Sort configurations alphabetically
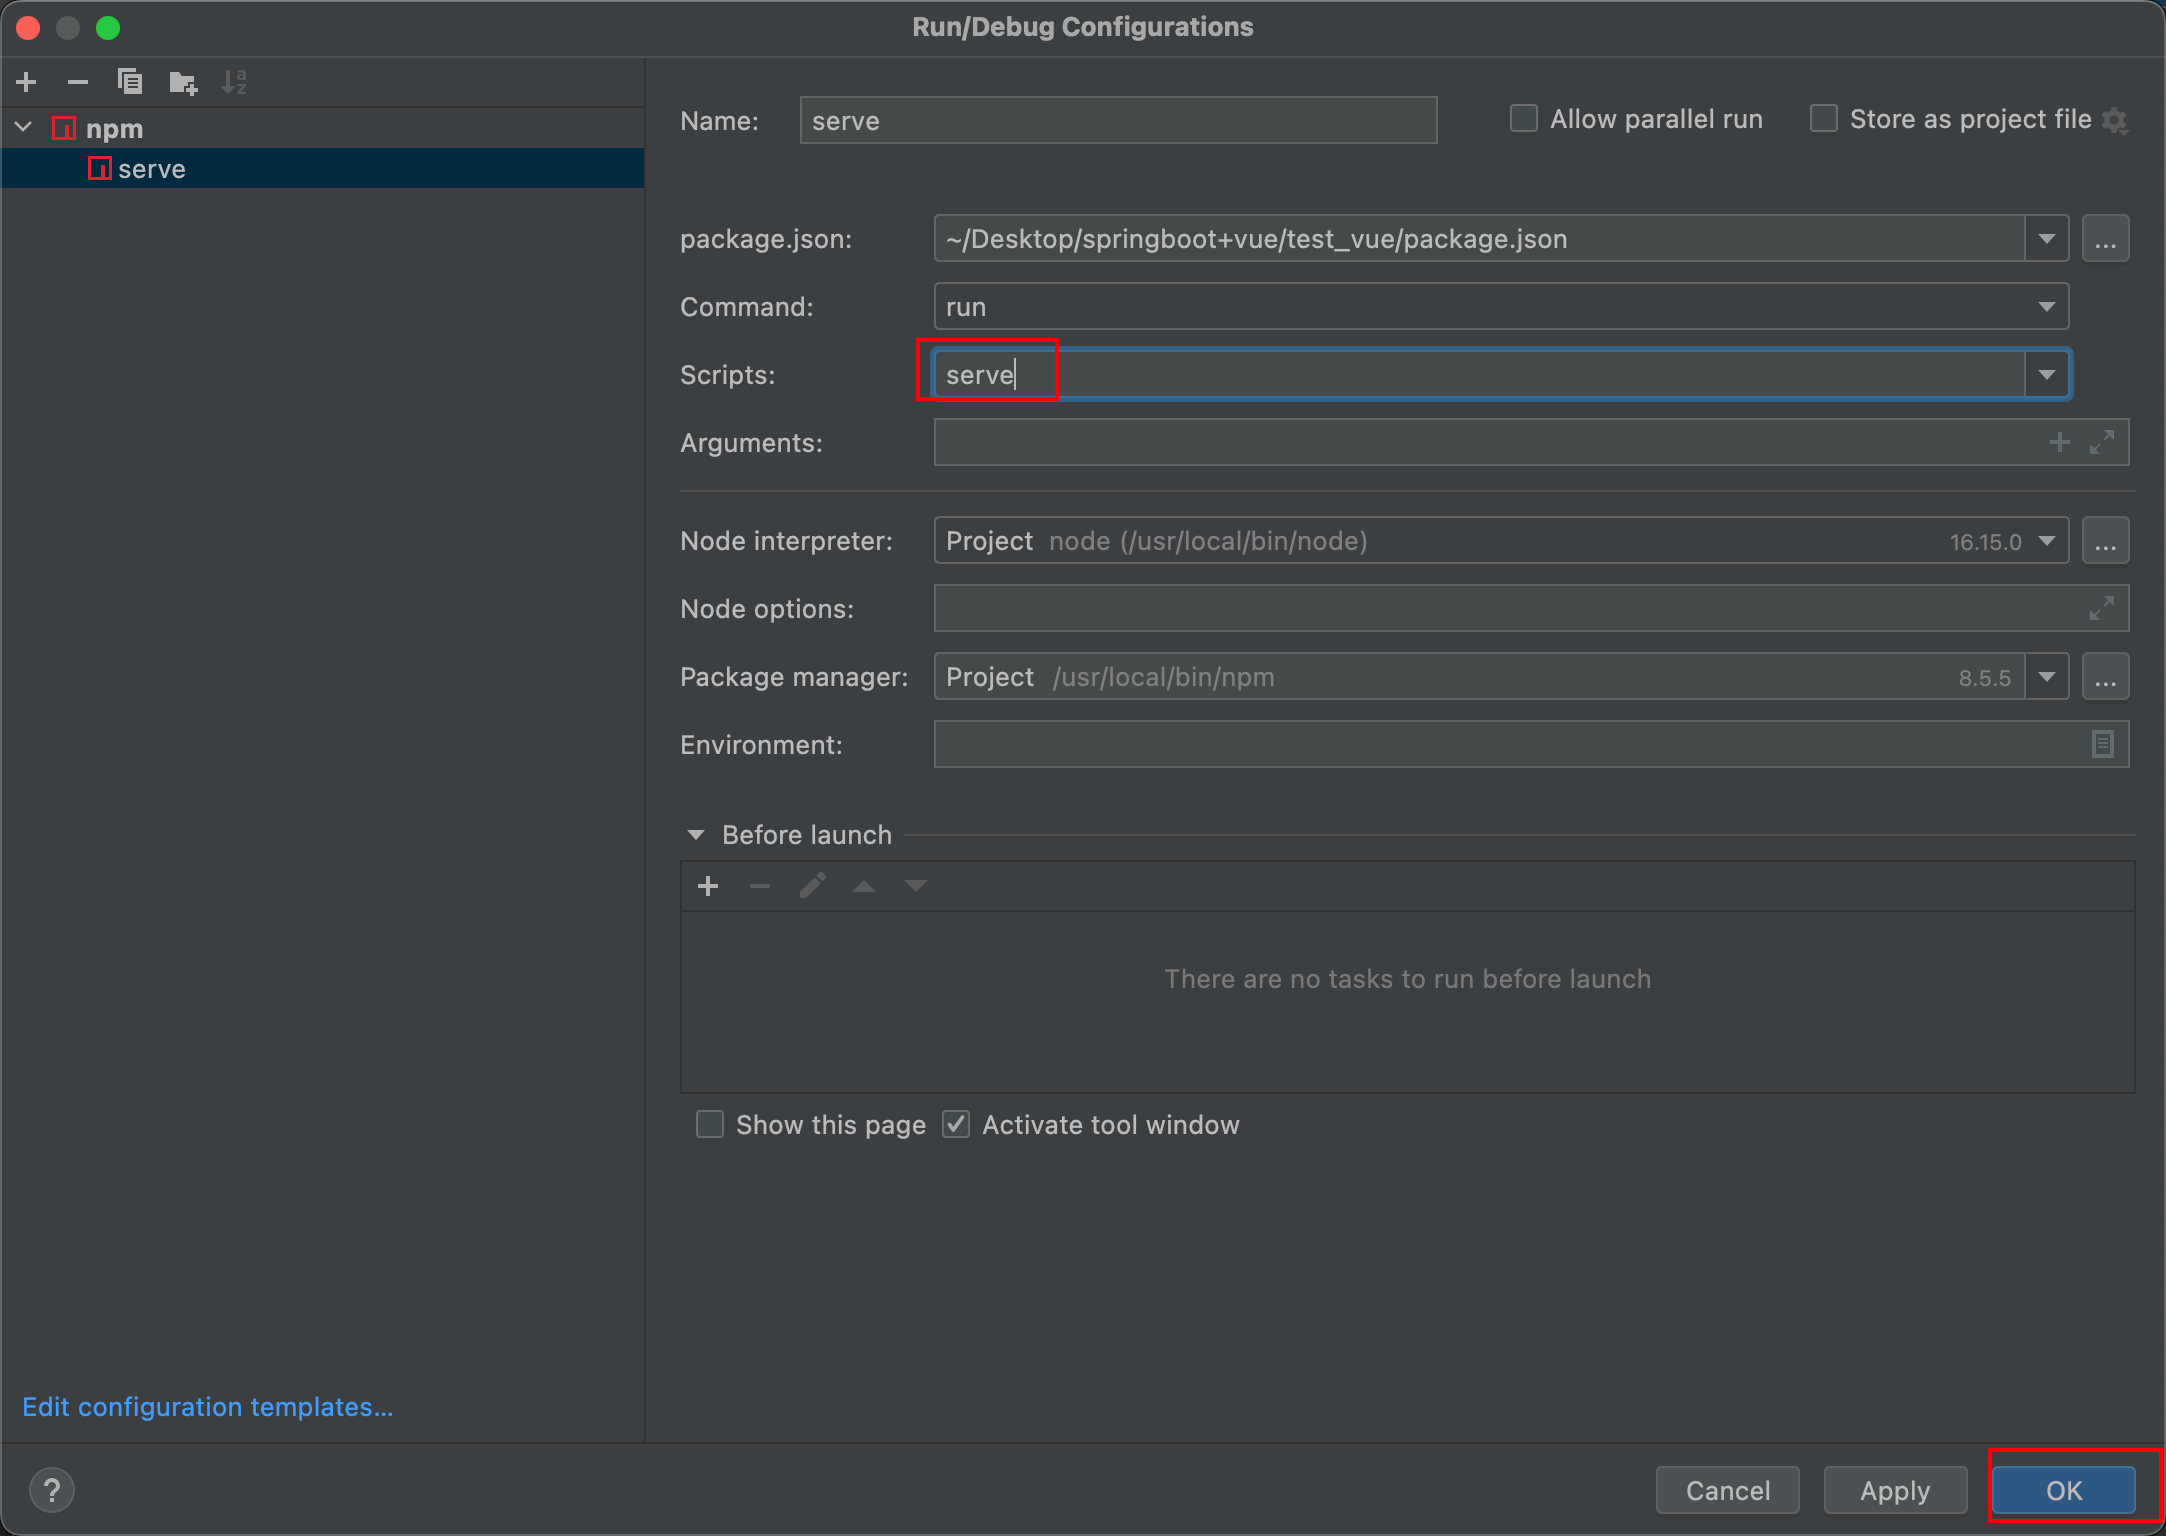The width and height of the screenshot is (2166, 1536). coord(234,82)
